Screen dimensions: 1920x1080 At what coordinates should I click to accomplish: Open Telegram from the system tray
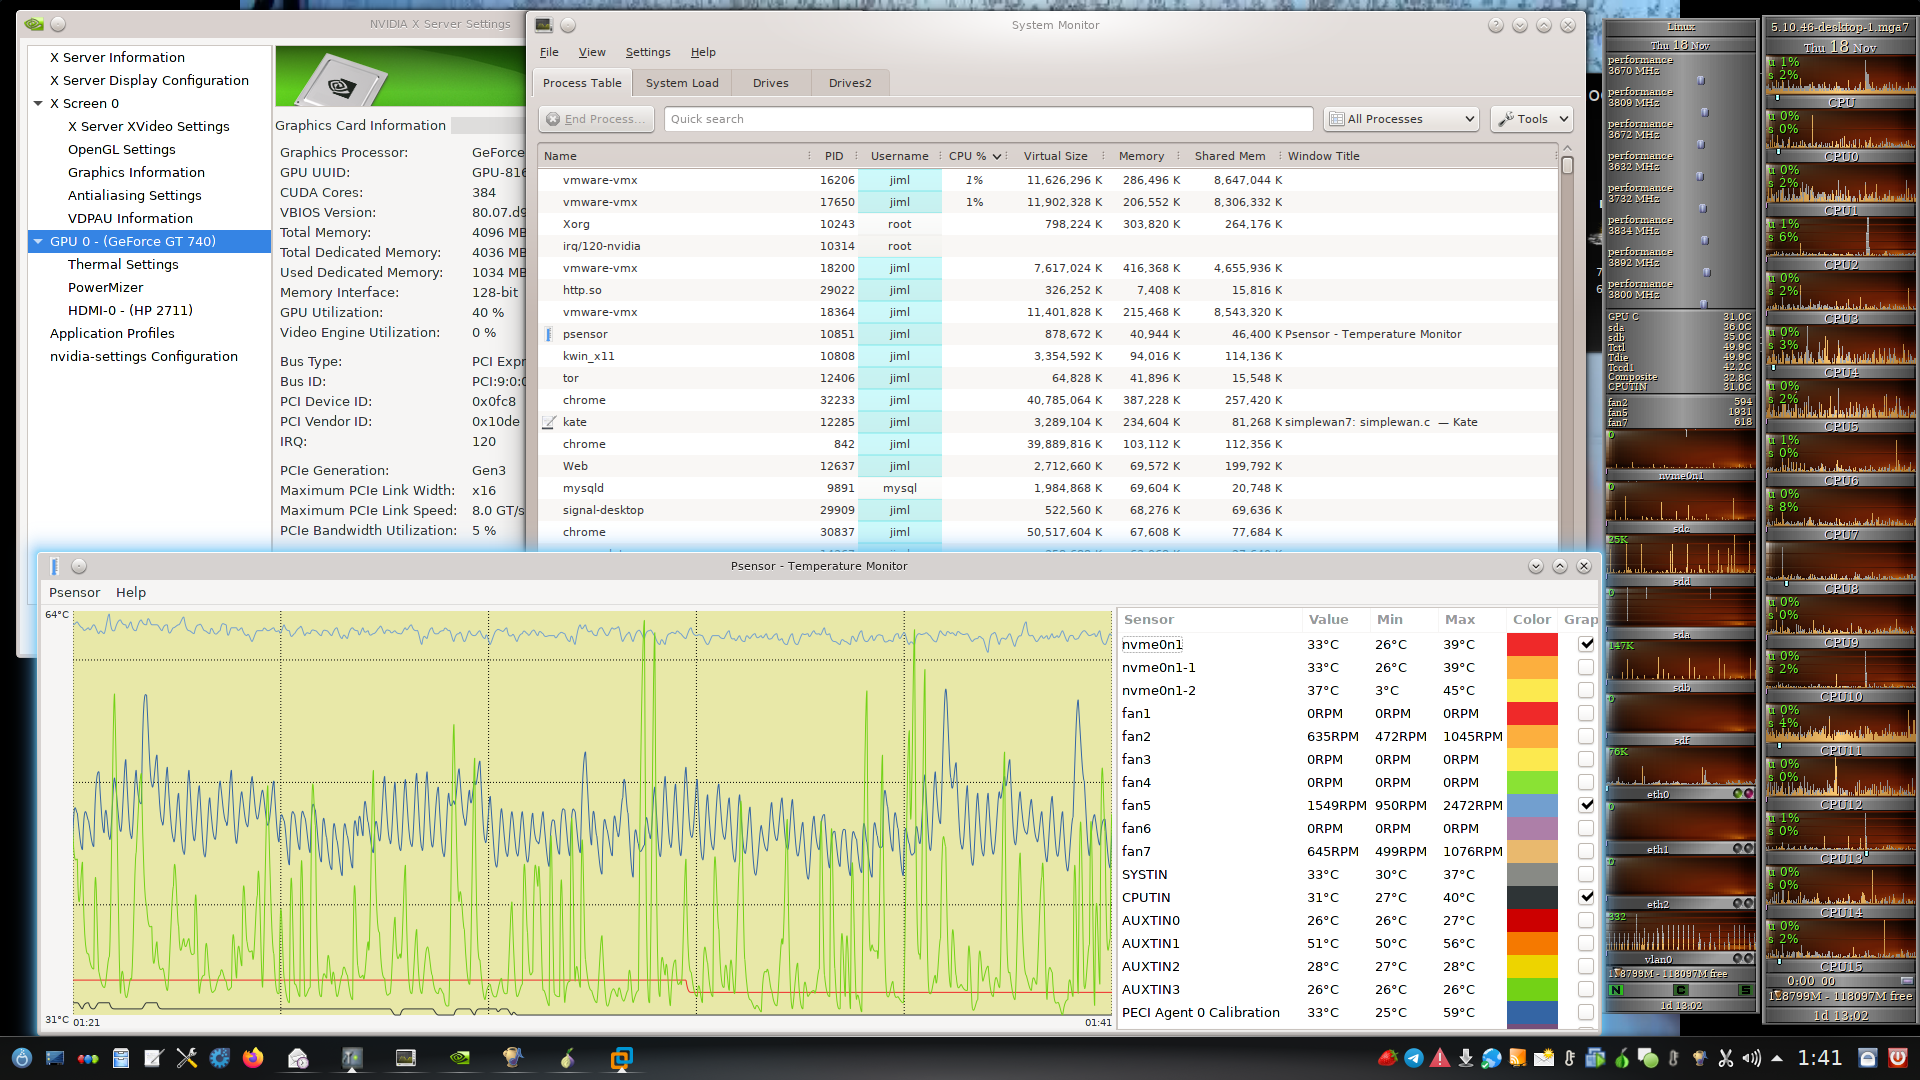pos(1414,1058)
